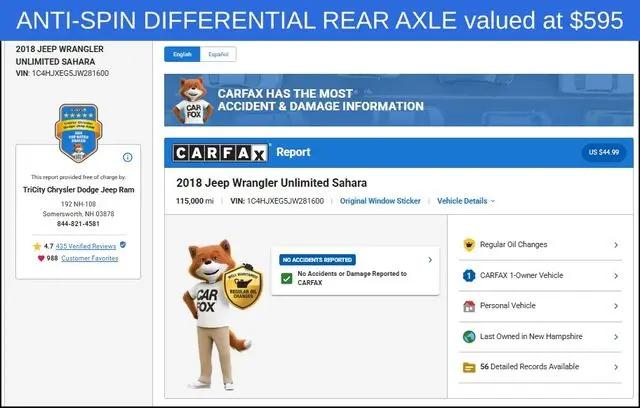The image size is (640, 408).
Task: Open 425 Verified Reviews link
Action: tap(86, 246)
